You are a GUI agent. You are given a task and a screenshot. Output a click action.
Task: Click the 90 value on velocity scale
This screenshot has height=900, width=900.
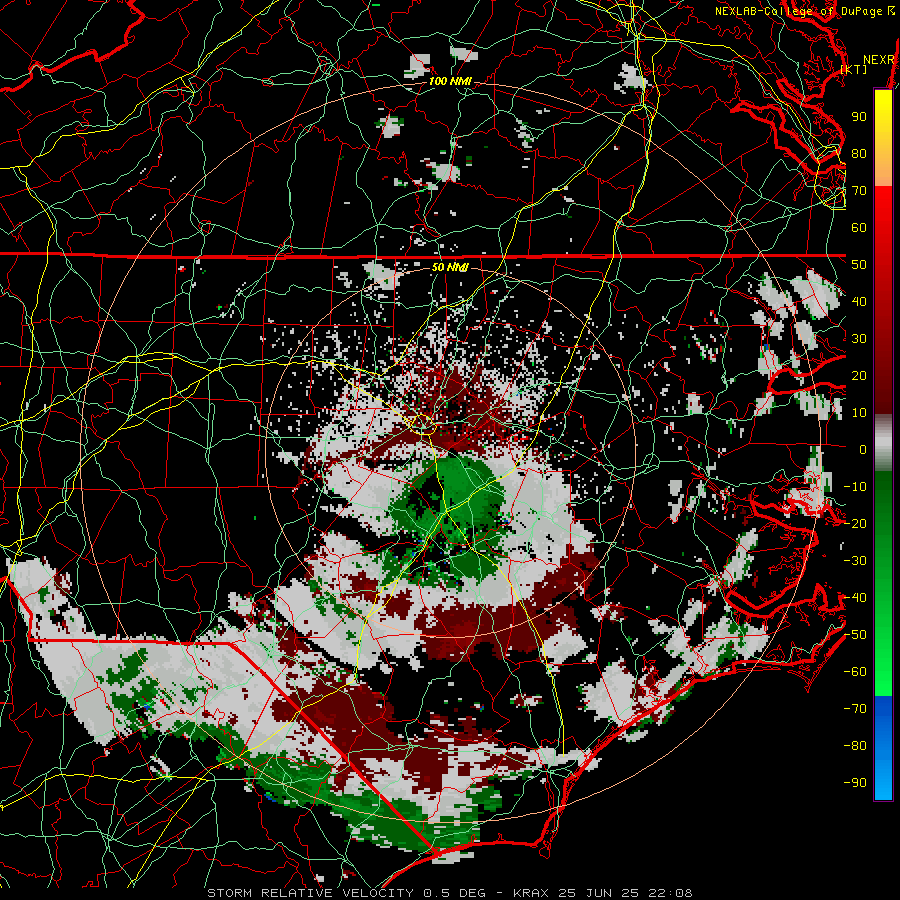click(859, 117)
